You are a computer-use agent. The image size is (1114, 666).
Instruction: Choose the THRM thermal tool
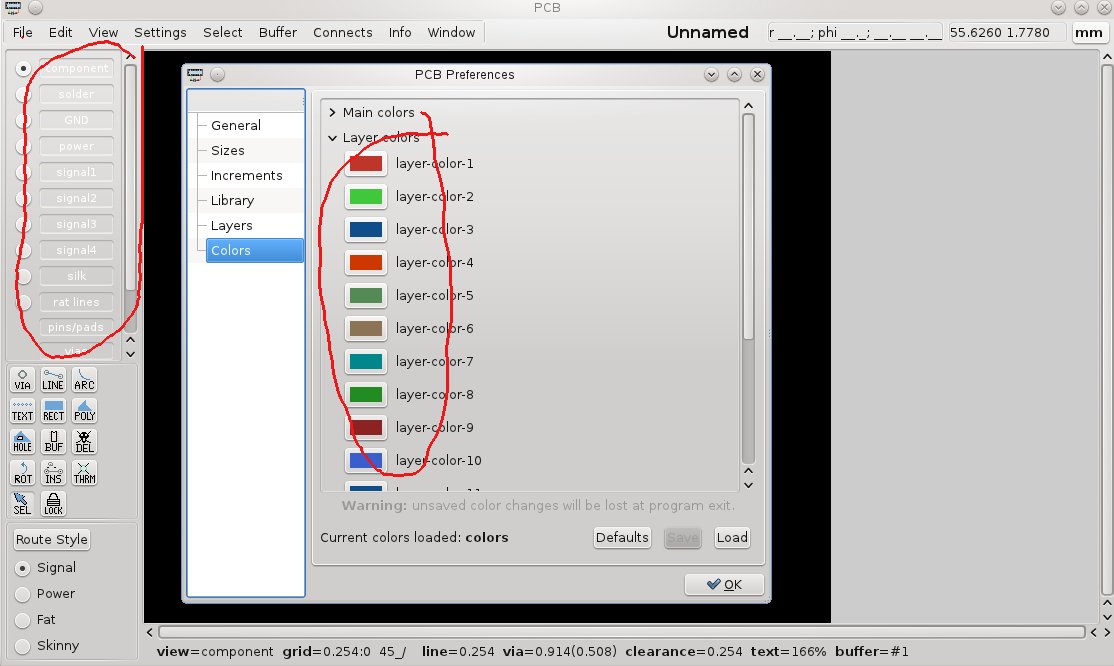pyautogui.click(x=85, y=472)
